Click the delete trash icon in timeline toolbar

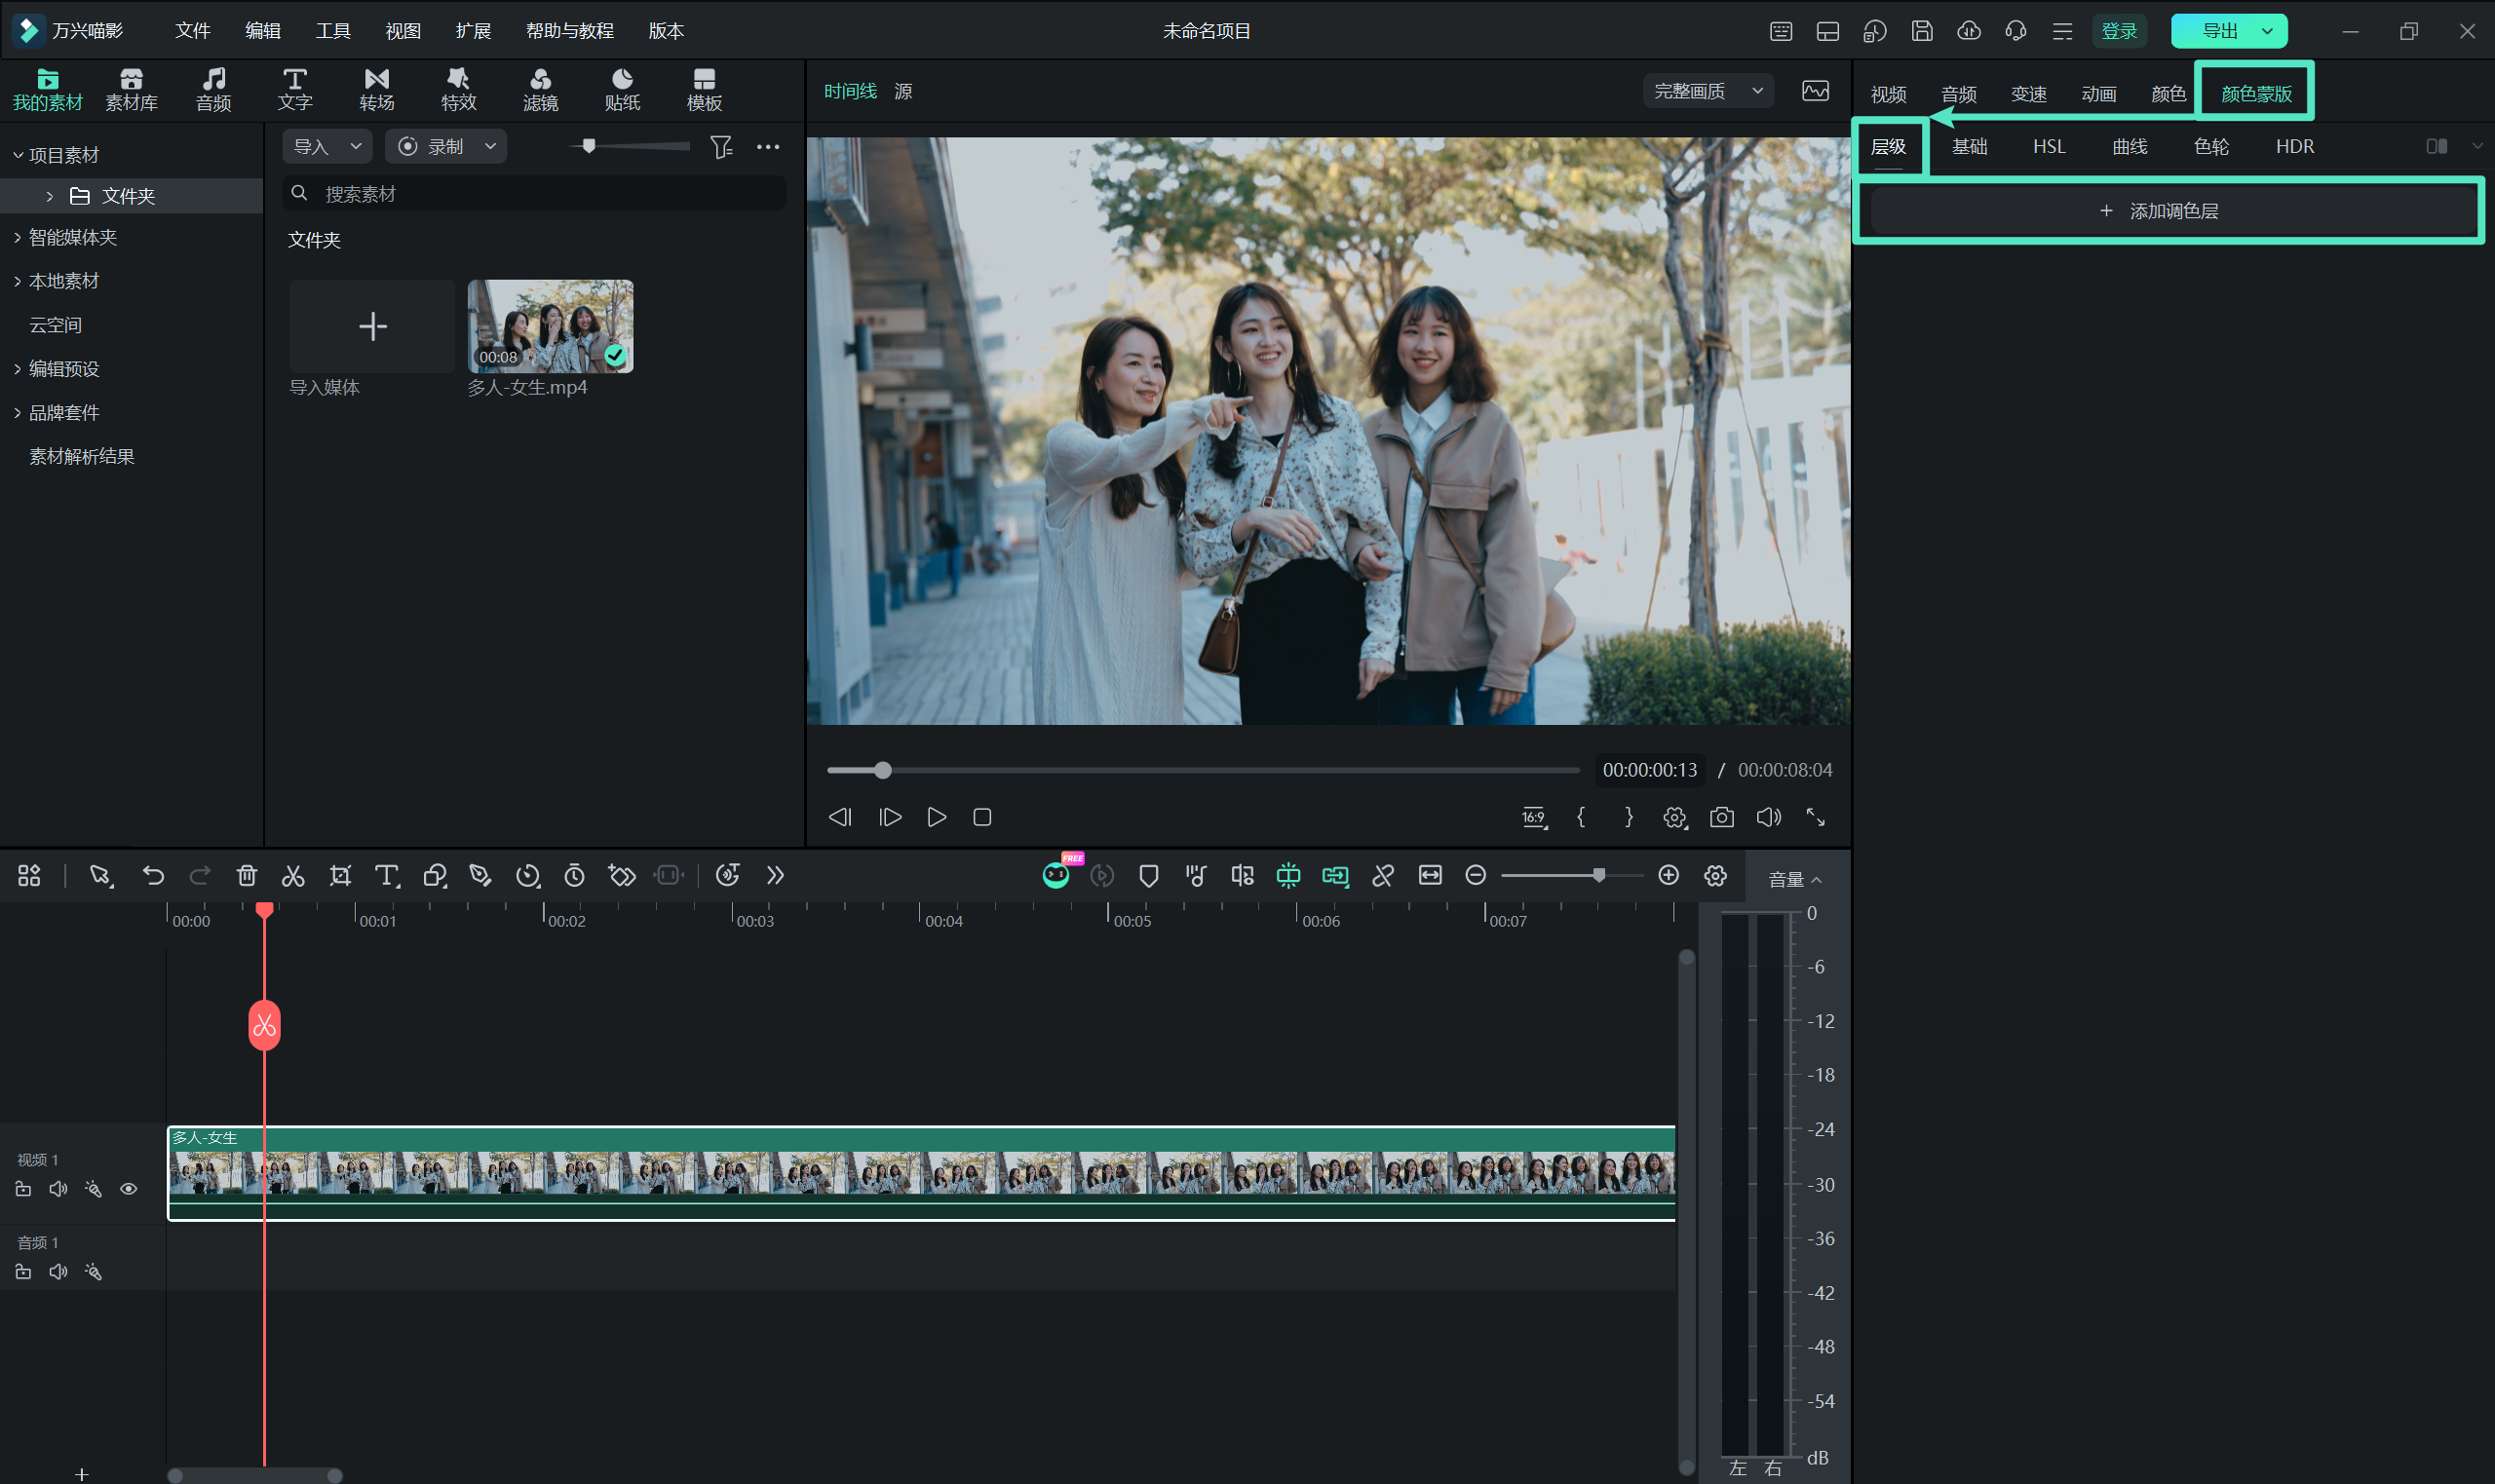[x=246, y=876]
